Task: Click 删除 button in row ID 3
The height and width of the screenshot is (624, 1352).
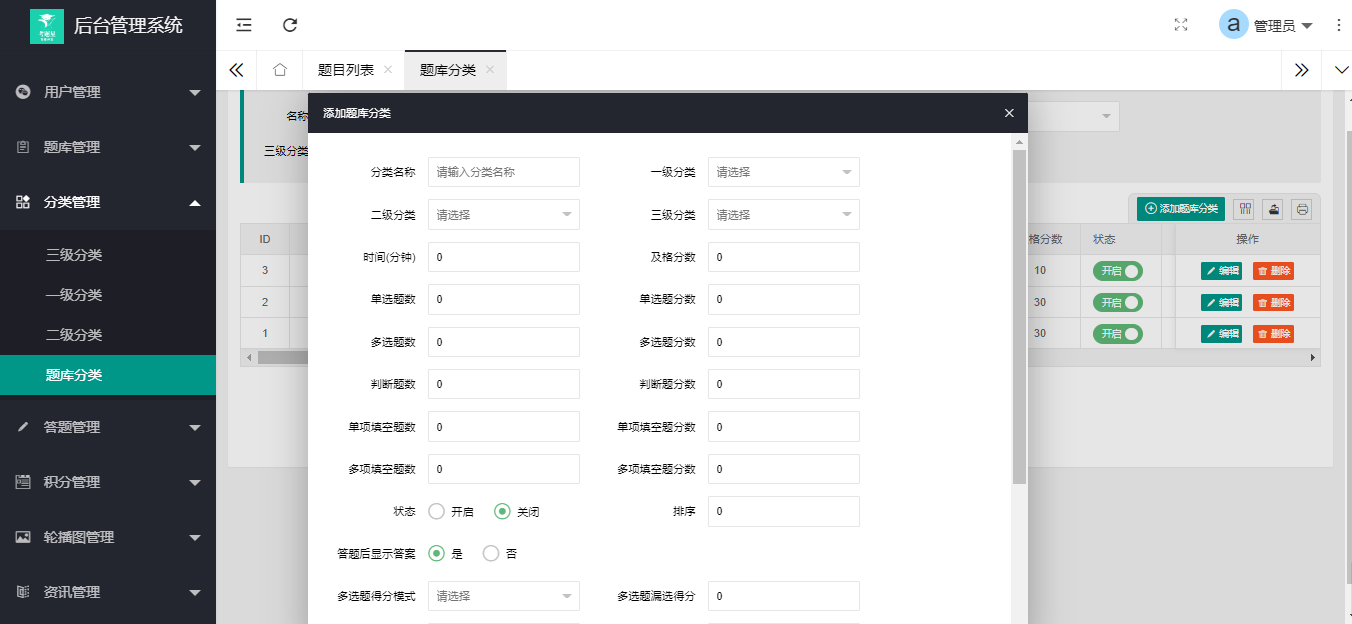Action: coord(1273,271)
